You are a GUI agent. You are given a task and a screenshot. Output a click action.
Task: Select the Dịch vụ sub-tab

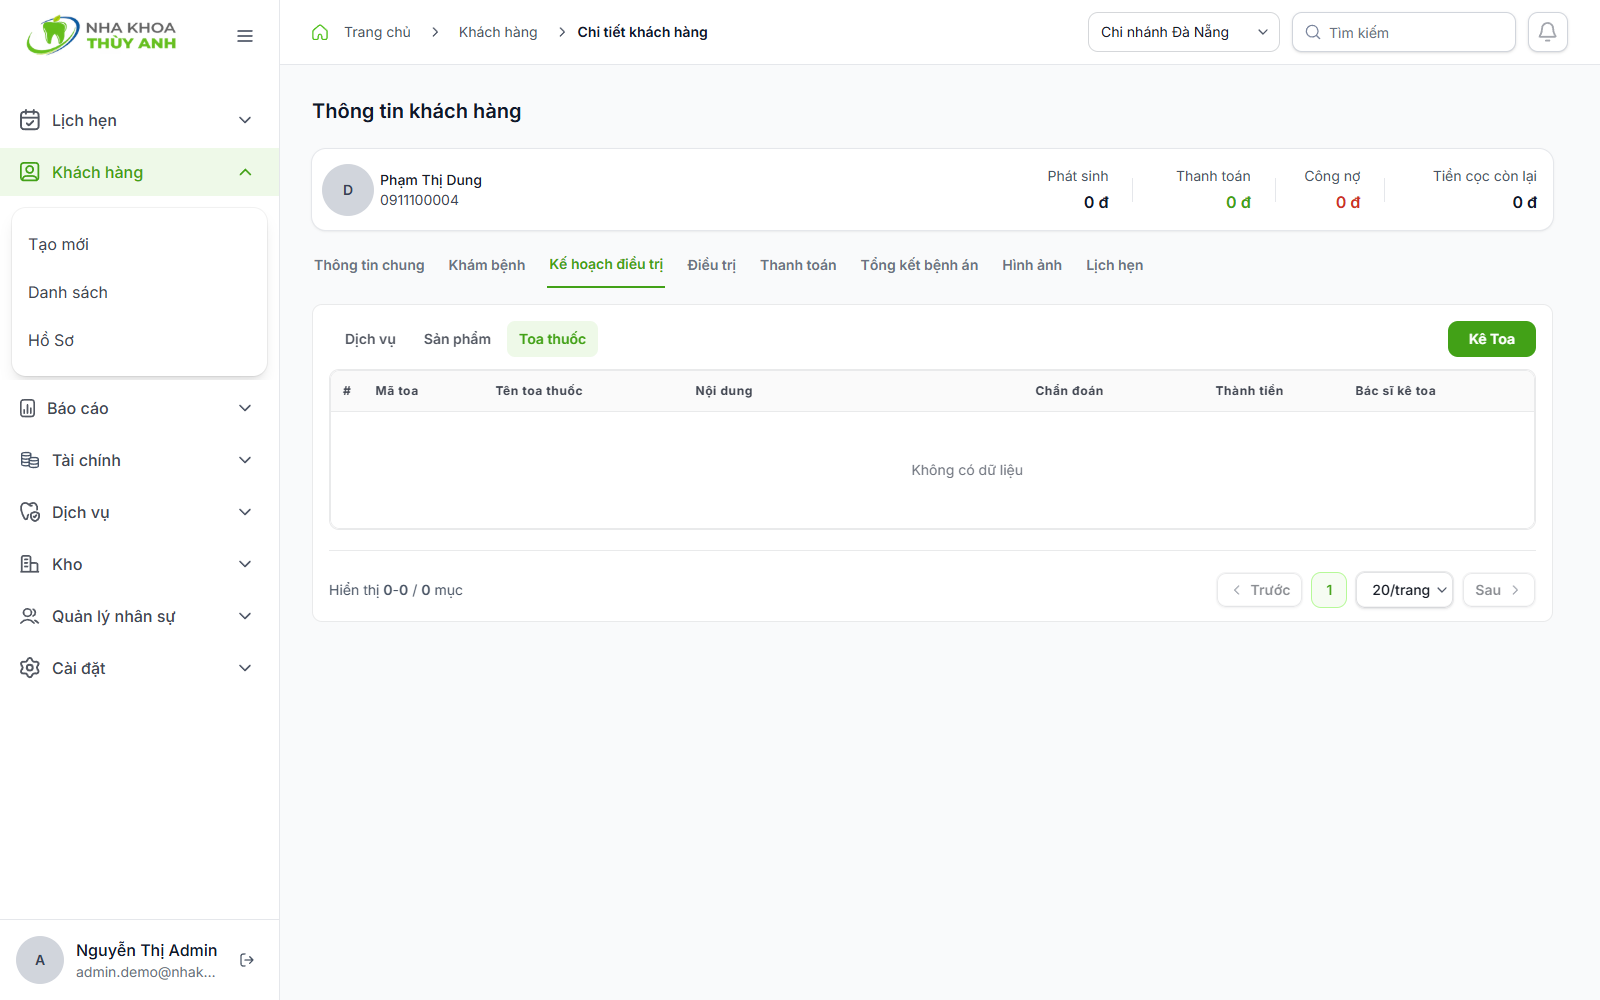point(370,339)
